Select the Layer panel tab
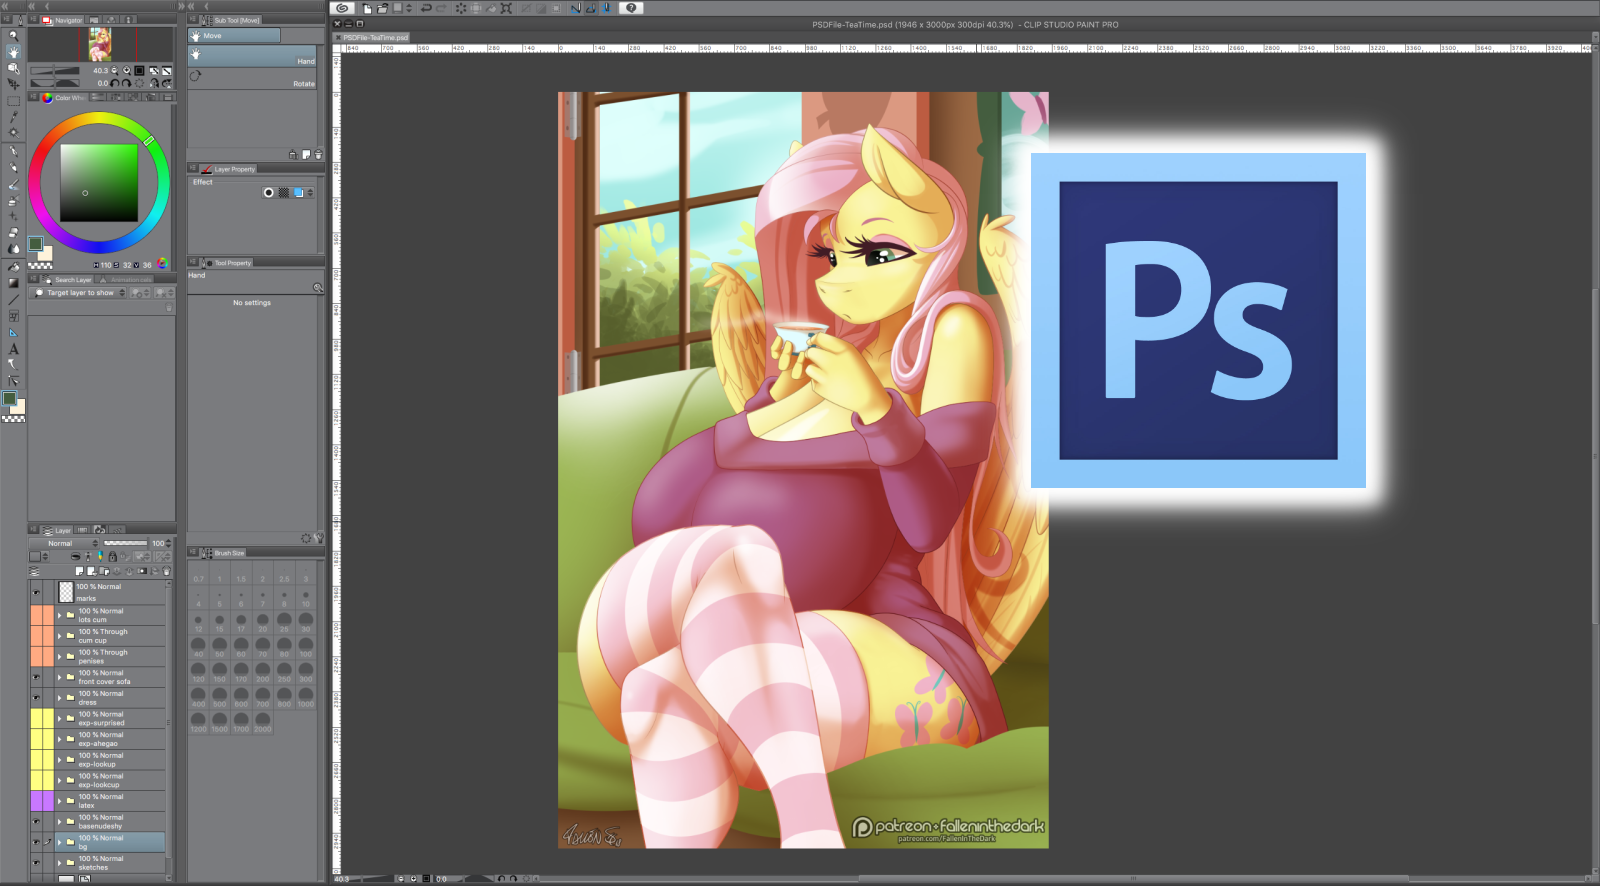 tap(57, 530)
